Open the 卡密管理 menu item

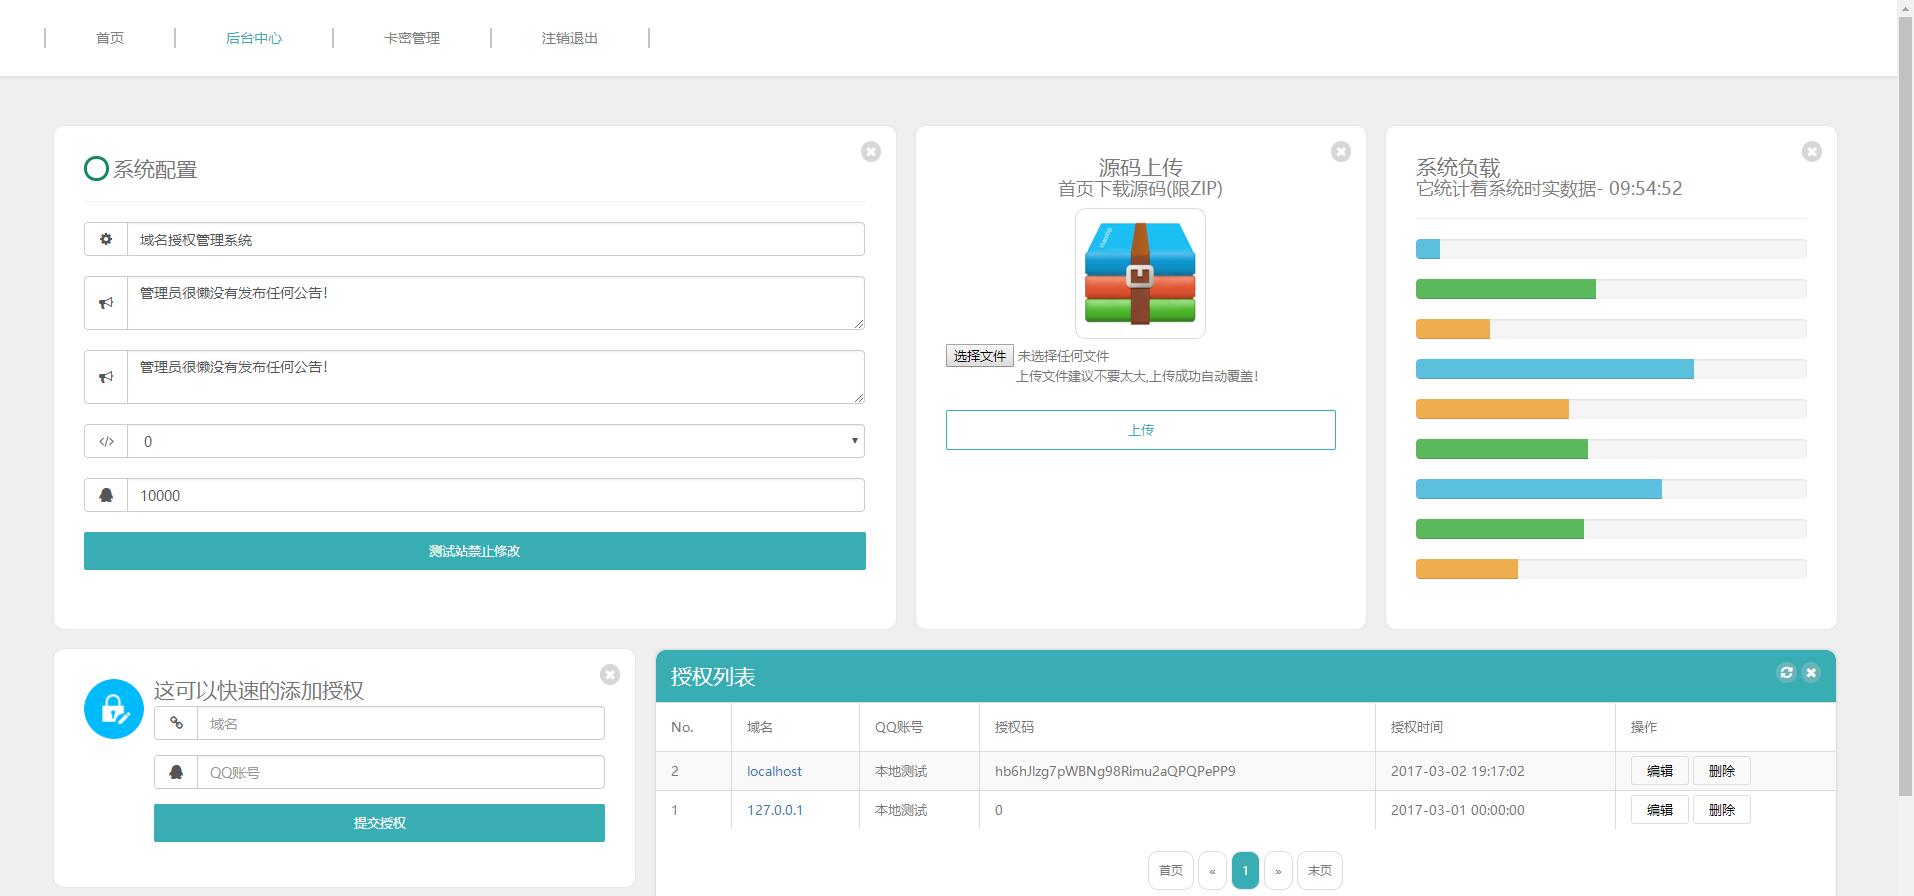[x=412, y=38]
